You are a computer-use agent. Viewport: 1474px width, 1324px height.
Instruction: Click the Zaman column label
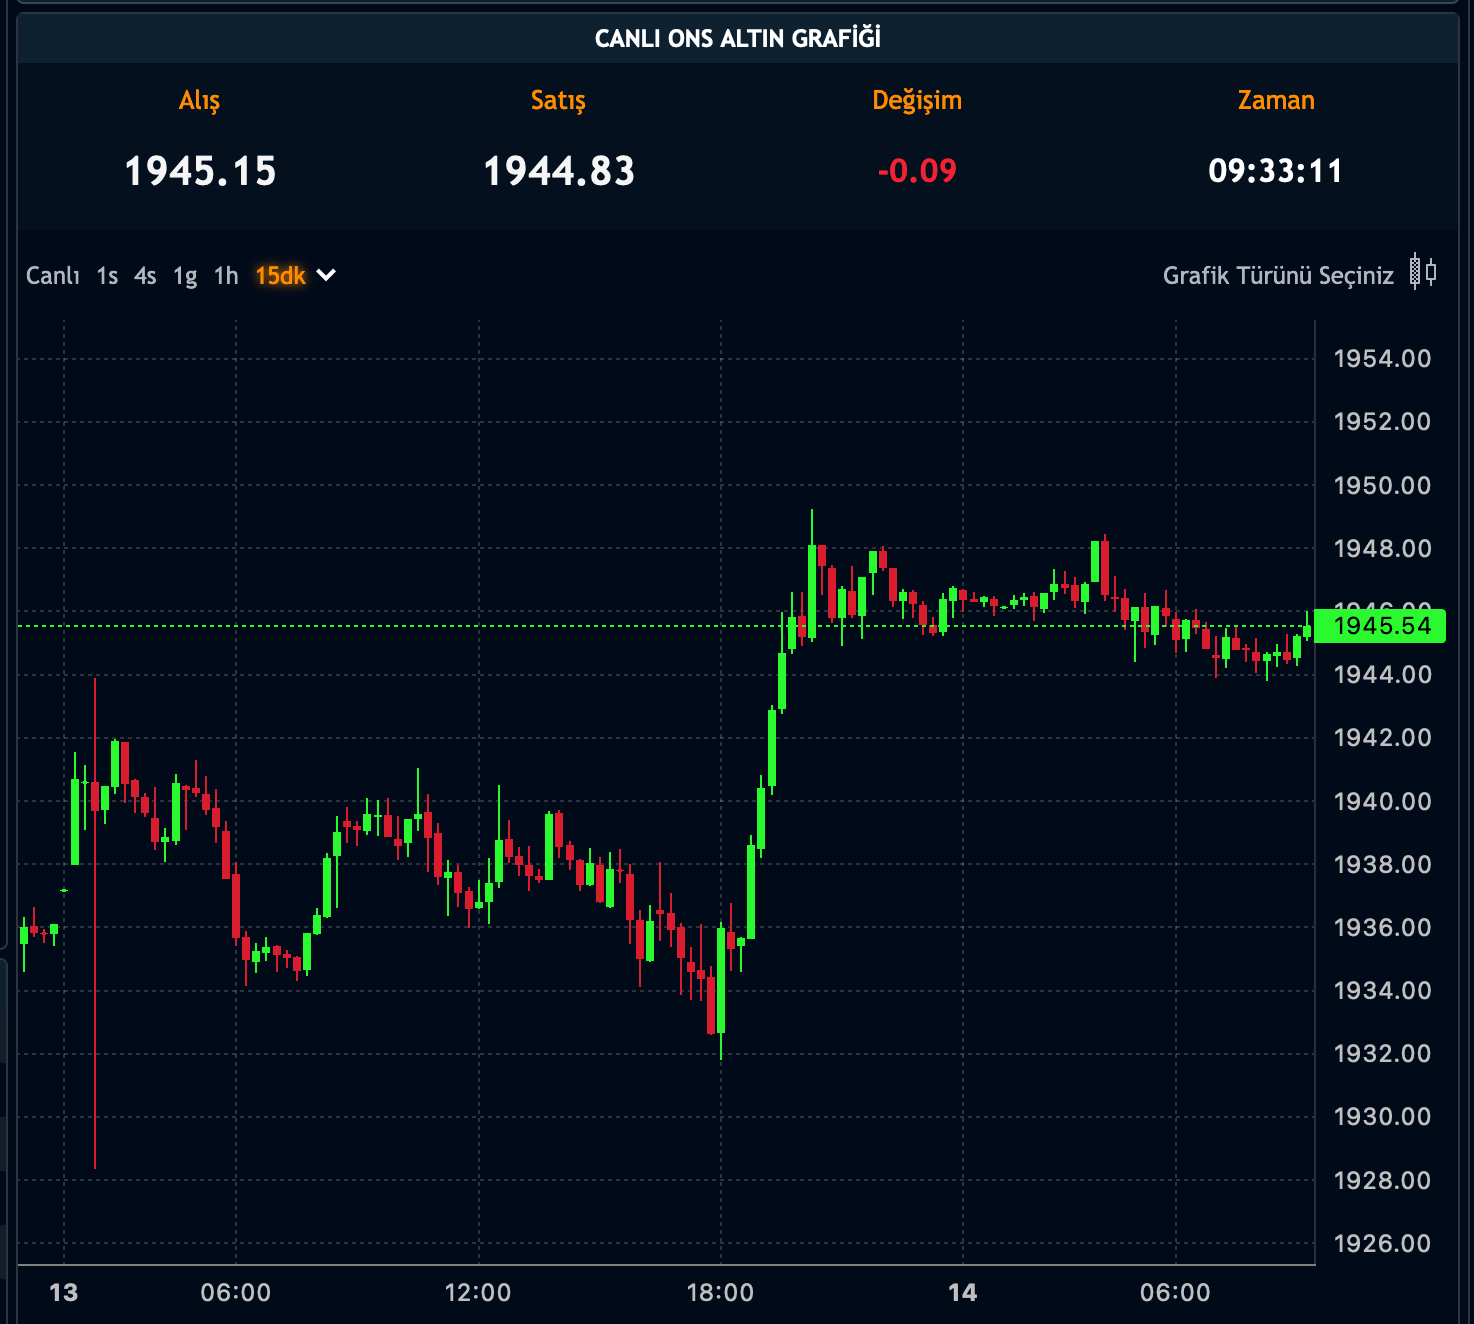1276,100
